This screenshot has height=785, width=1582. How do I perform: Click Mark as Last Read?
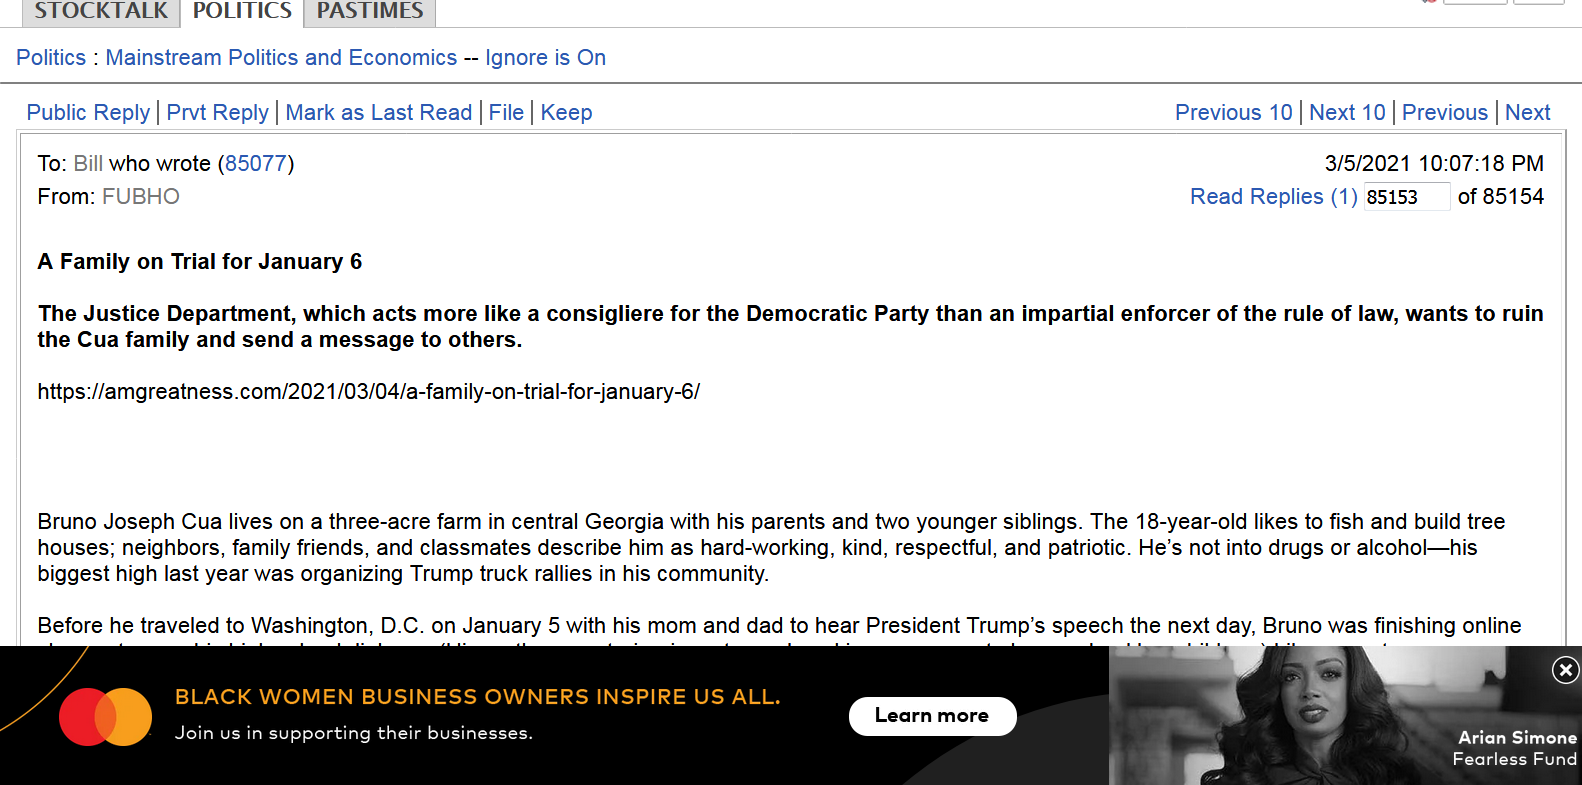(379, 113)
